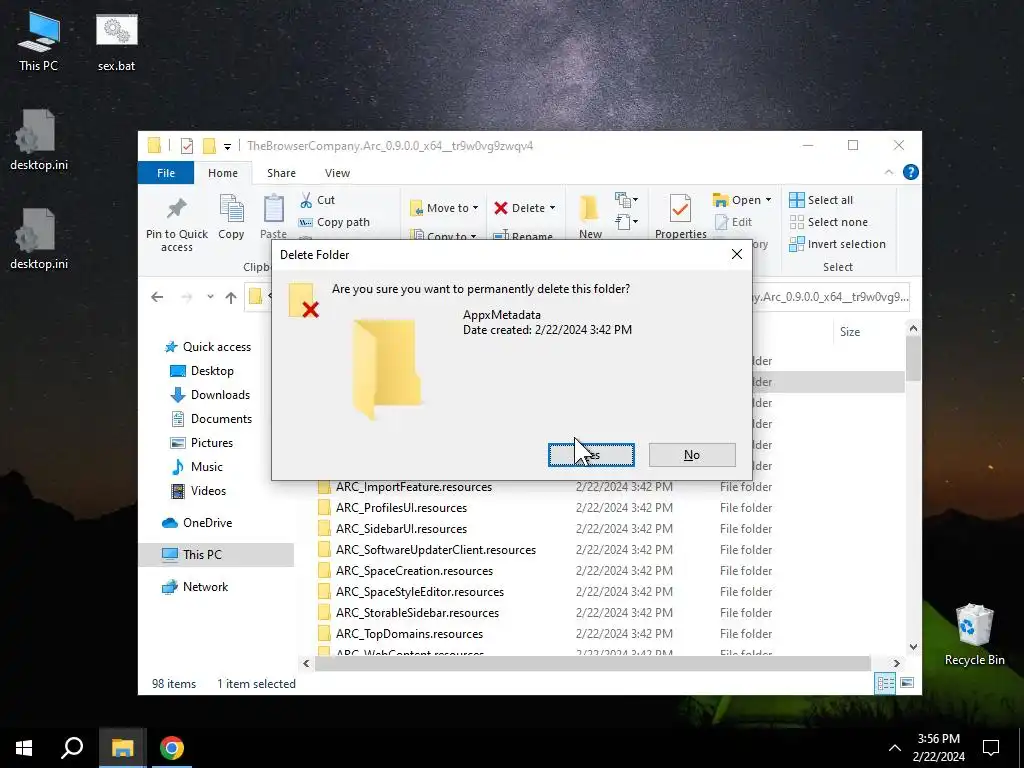Click the Edit ribbon command
Screen dimensions: 1024x768
(733, 222)
